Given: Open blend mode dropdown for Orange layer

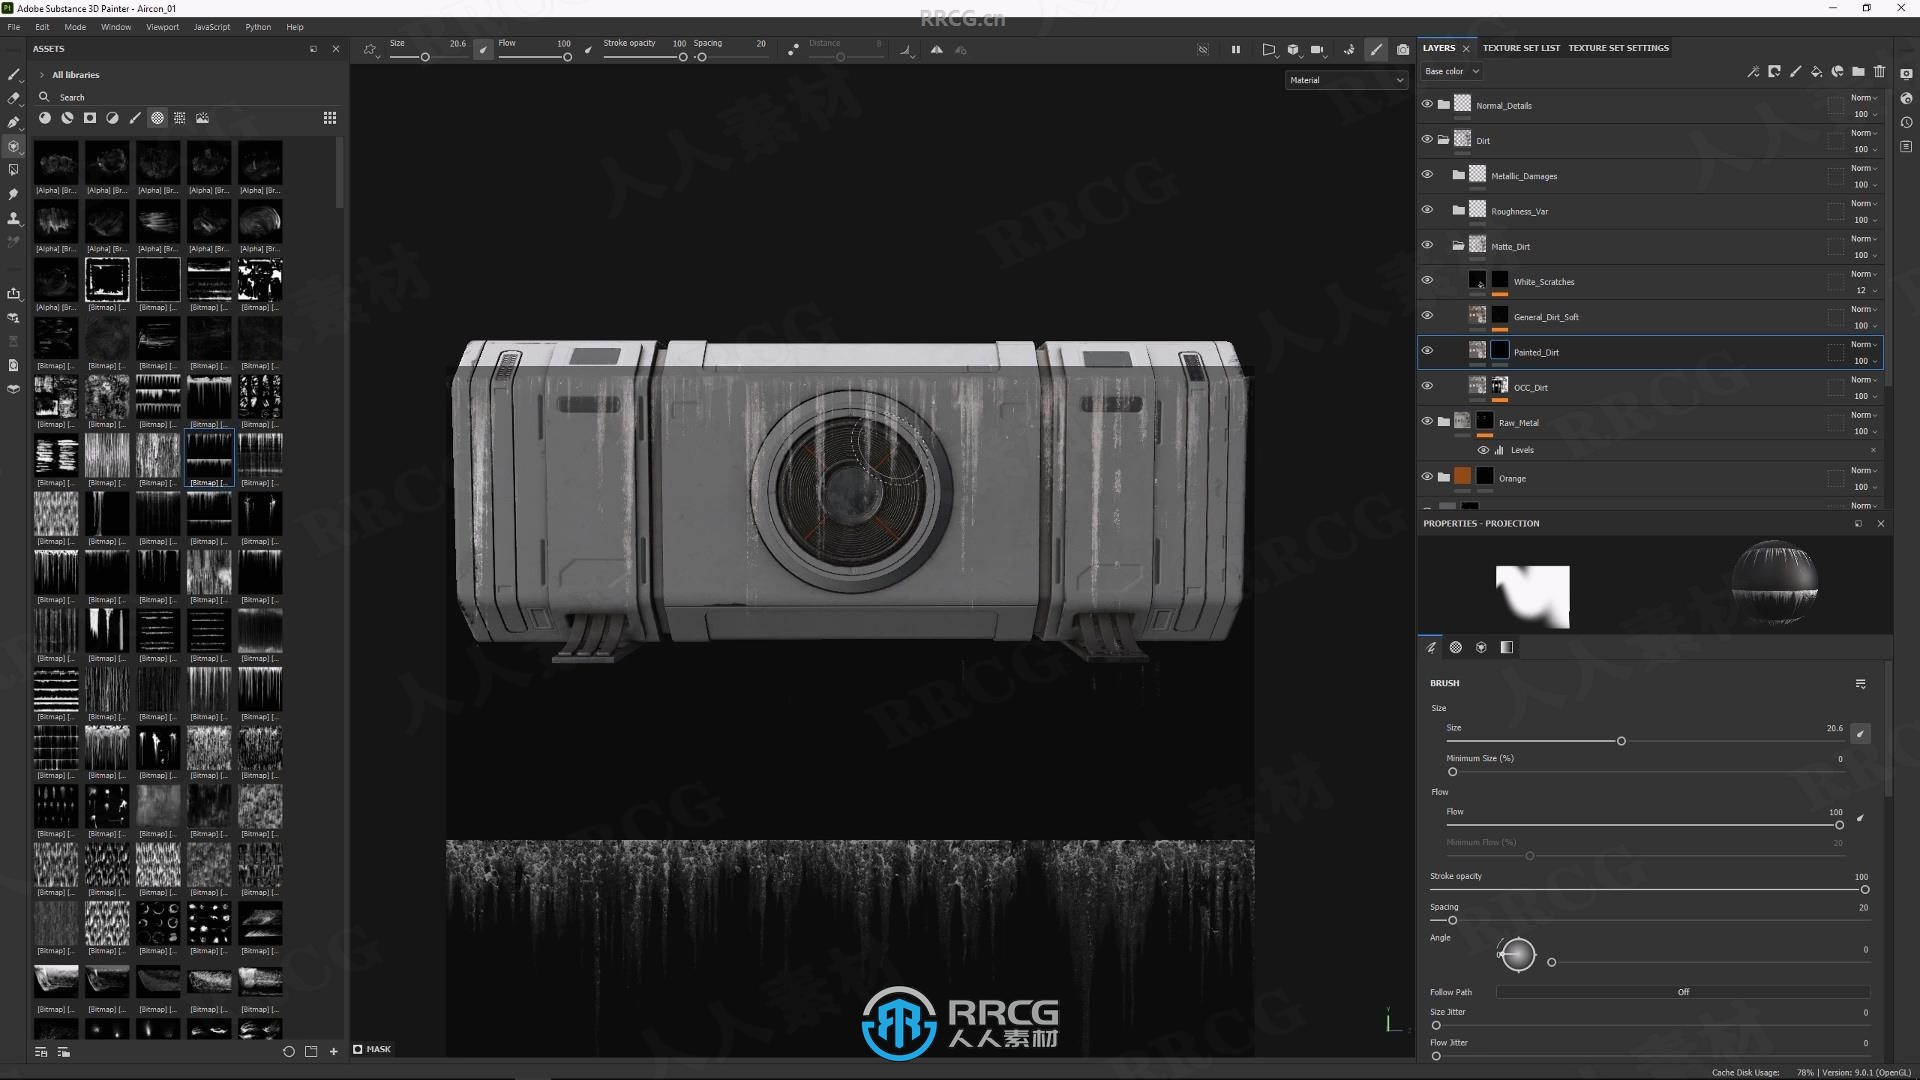Looking at the screenshot, I should (1863, 470).
